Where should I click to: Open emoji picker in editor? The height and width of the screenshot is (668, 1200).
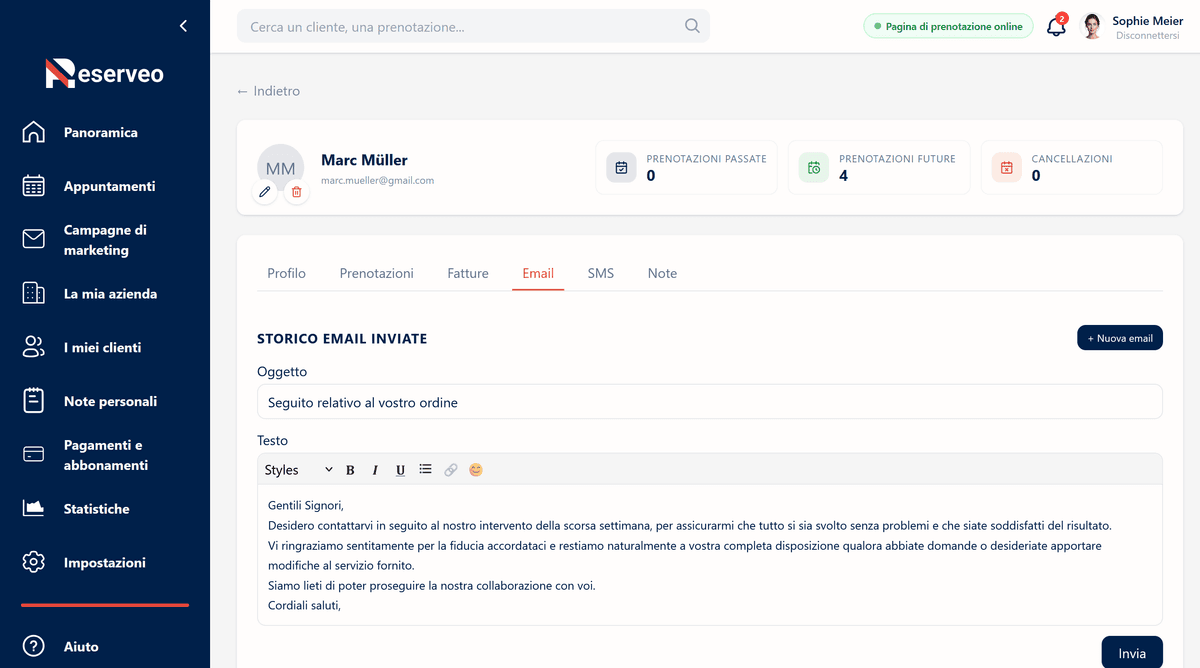pos(476,470)
